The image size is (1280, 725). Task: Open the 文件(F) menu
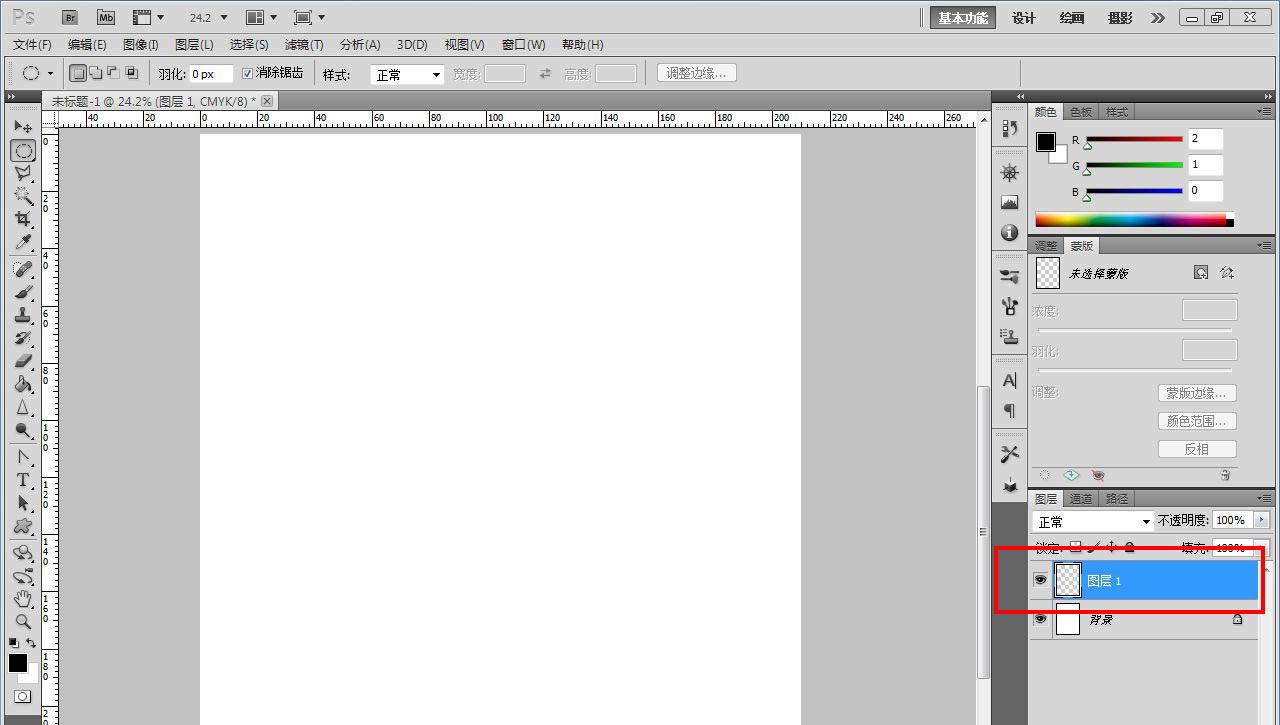32,44
